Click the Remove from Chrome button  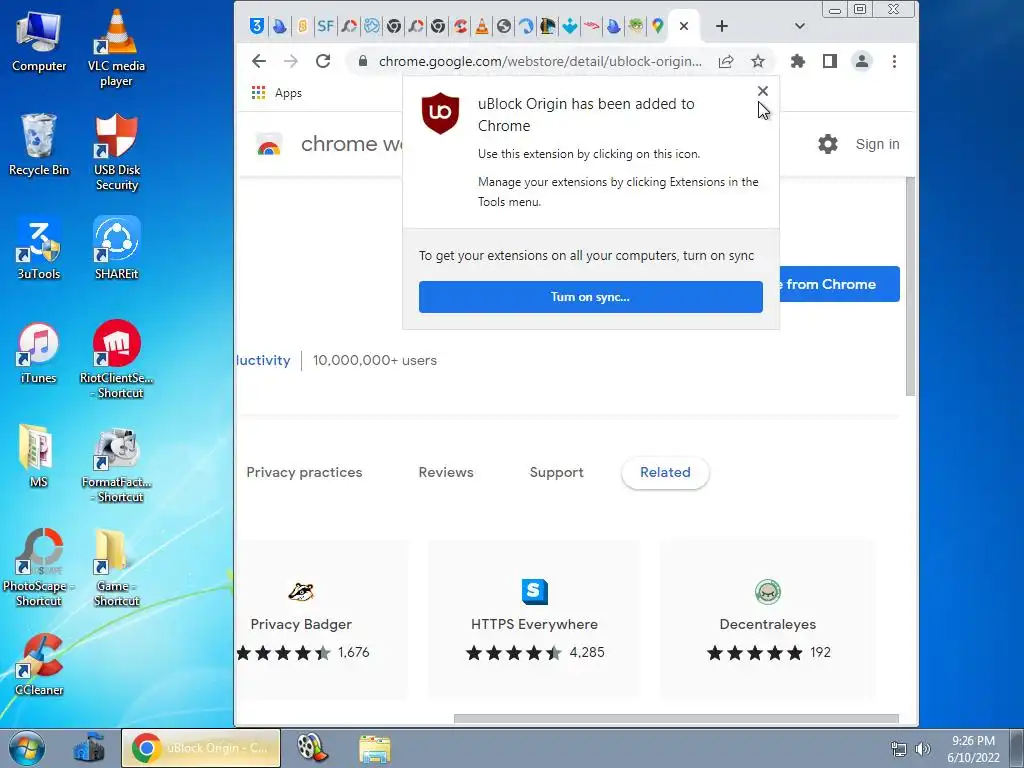[x=839, y=284]
